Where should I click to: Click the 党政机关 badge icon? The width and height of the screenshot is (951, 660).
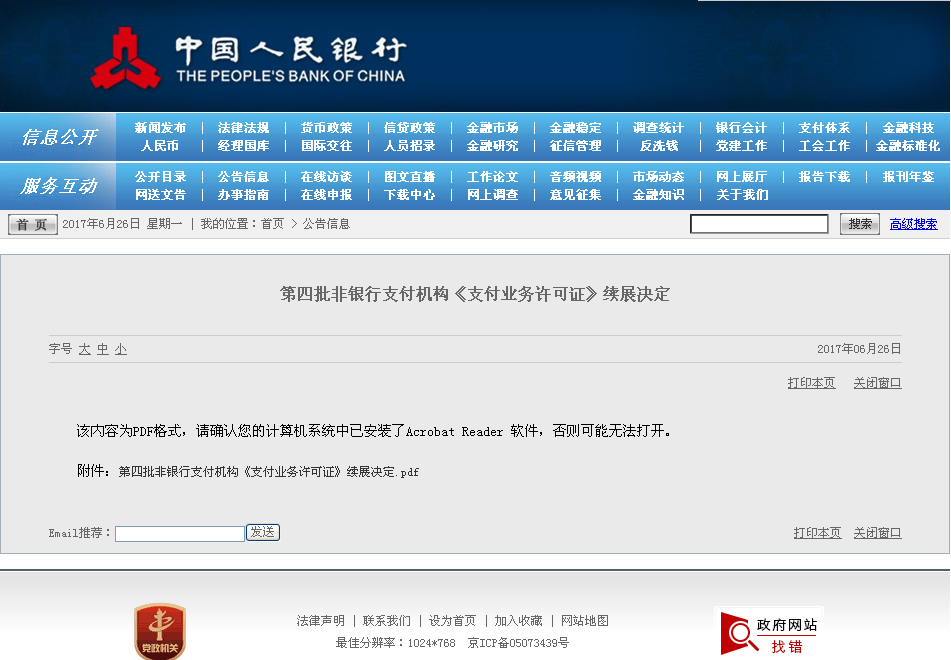point(160,631)
